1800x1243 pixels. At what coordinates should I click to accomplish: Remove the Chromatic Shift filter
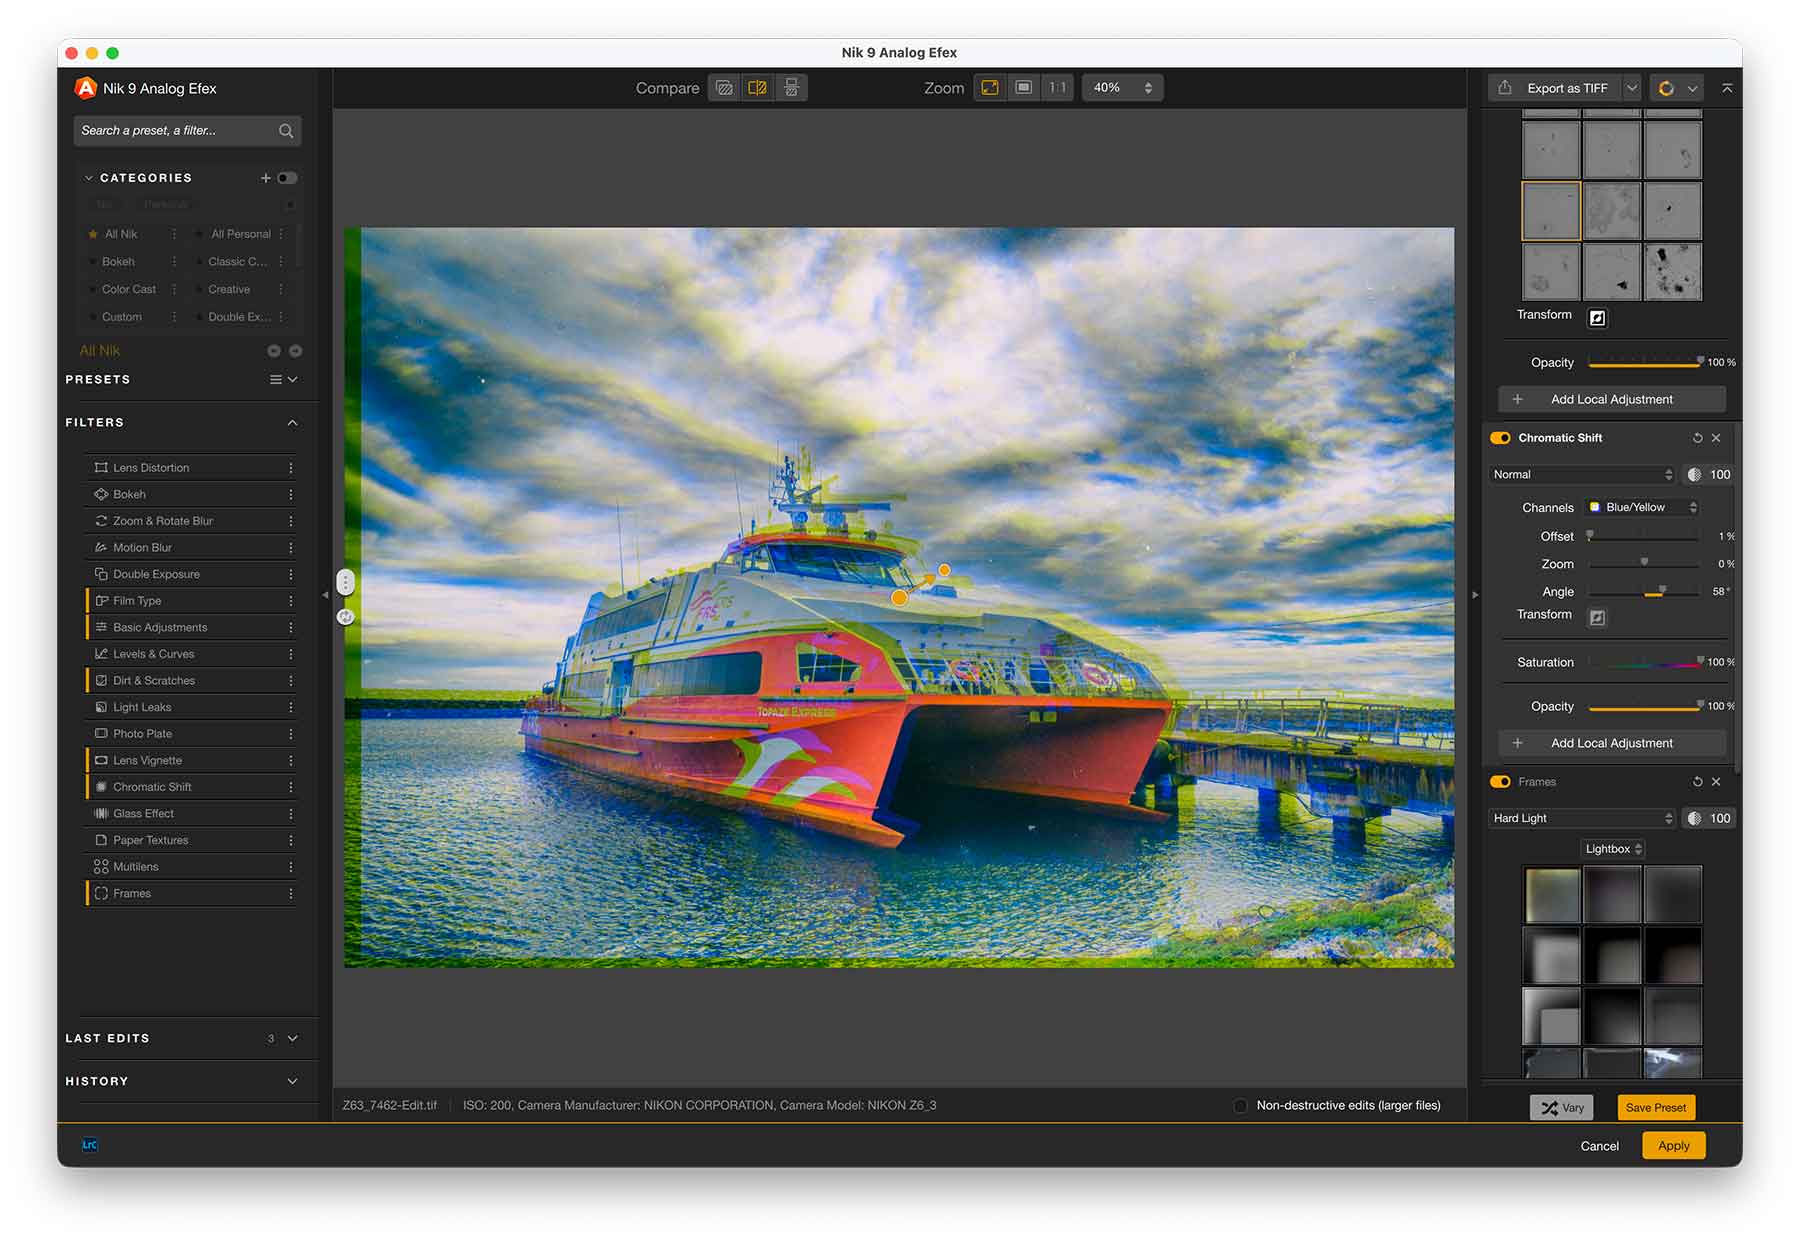pyautogui.click(x=1716, y=438)
